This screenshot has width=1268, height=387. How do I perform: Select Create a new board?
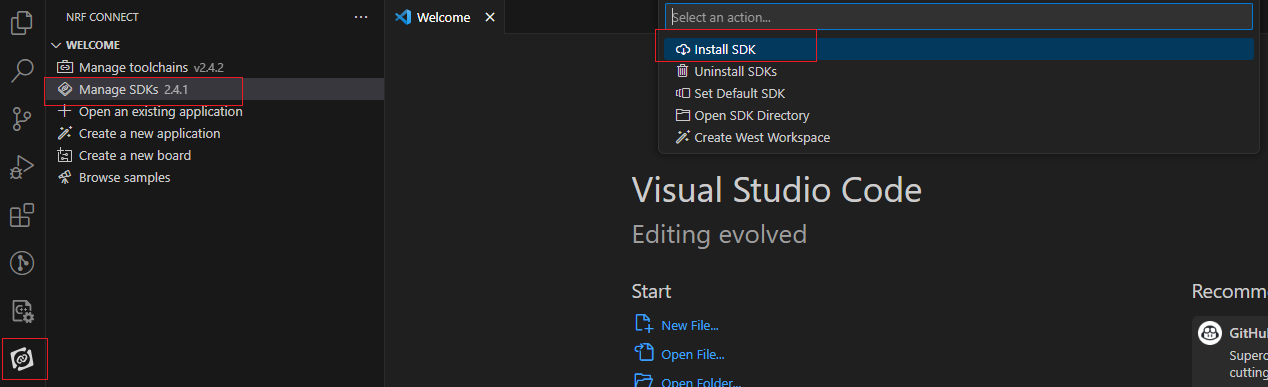coord(215,155)
